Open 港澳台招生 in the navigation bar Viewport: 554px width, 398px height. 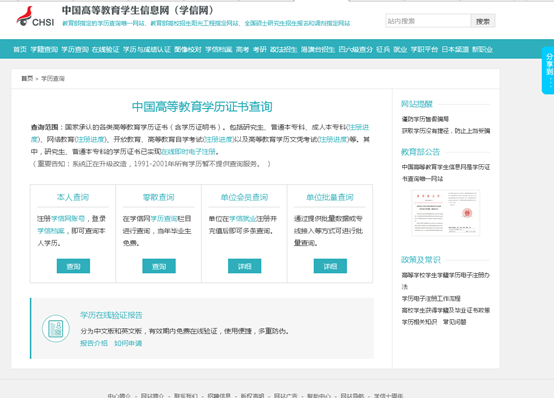pyautogui.click(x=318, y=49)
